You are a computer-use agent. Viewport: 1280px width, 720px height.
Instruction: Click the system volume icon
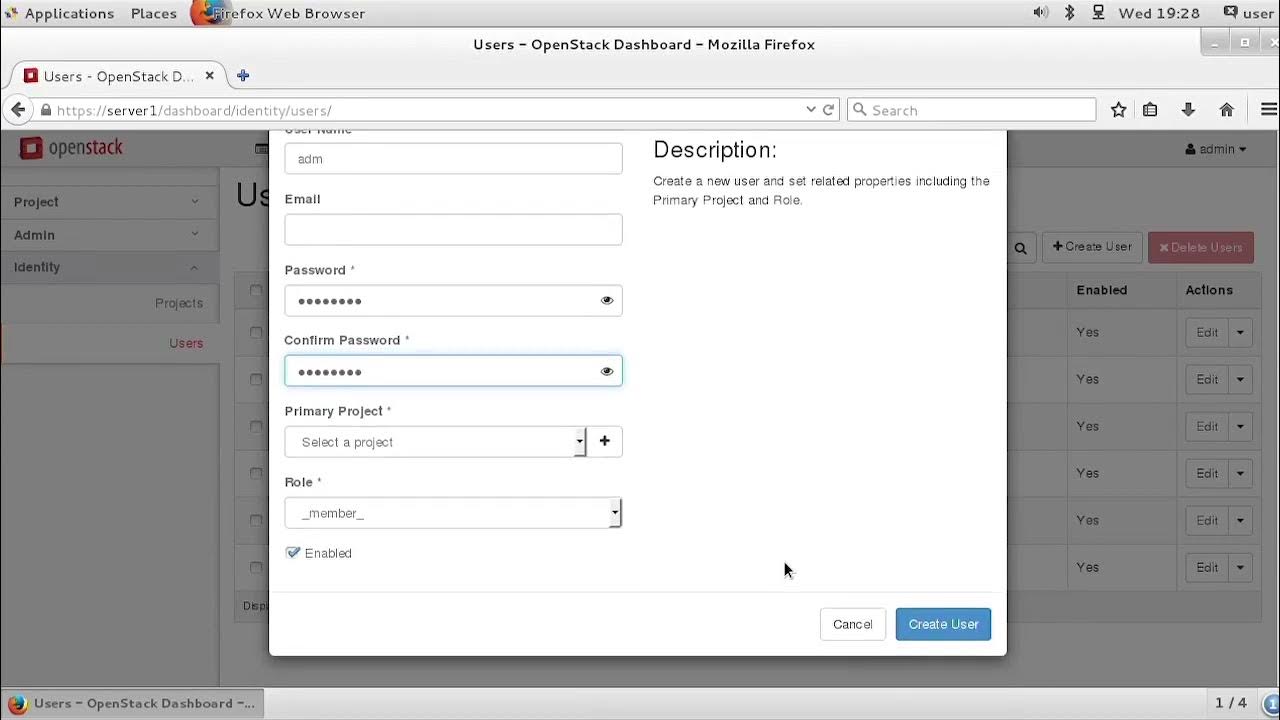[1040, 13]
